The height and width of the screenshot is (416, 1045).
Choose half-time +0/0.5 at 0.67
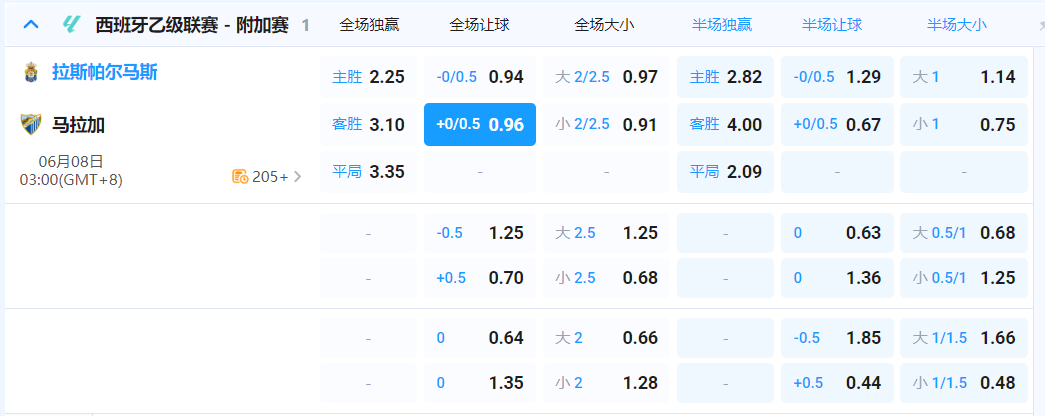[x=837, y=125]
